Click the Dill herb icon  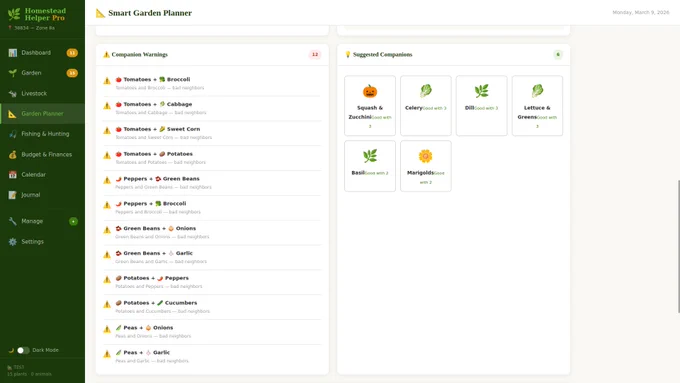point(481,91)
